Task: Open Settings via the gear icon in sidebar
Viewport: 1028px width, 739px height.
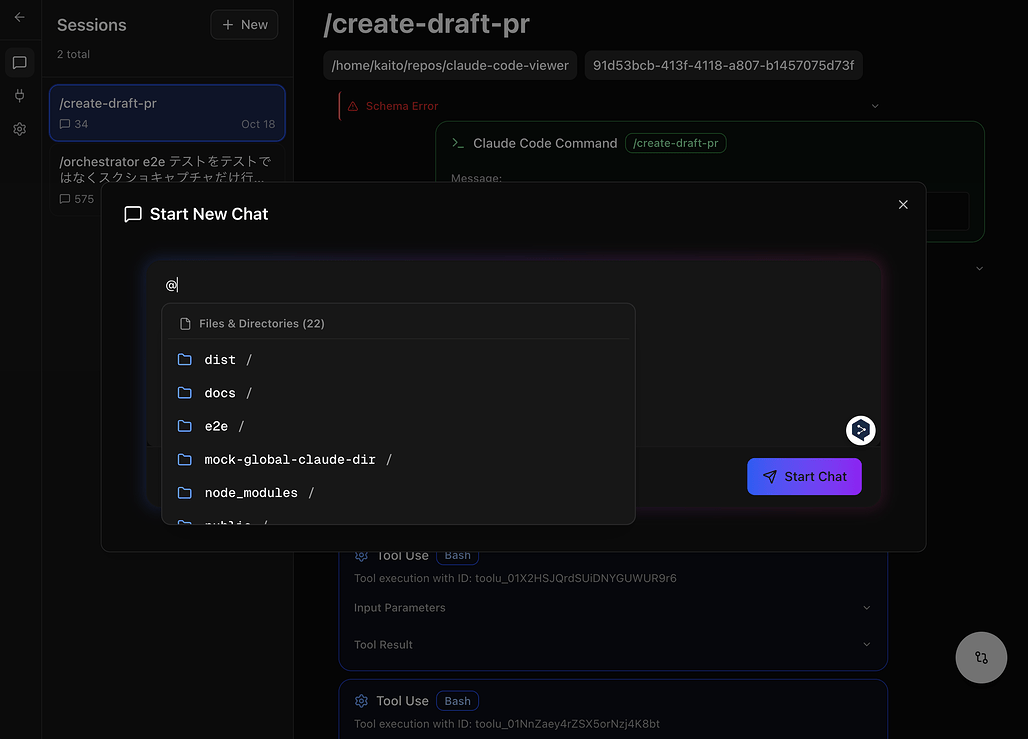Action: tap(19, 128)
